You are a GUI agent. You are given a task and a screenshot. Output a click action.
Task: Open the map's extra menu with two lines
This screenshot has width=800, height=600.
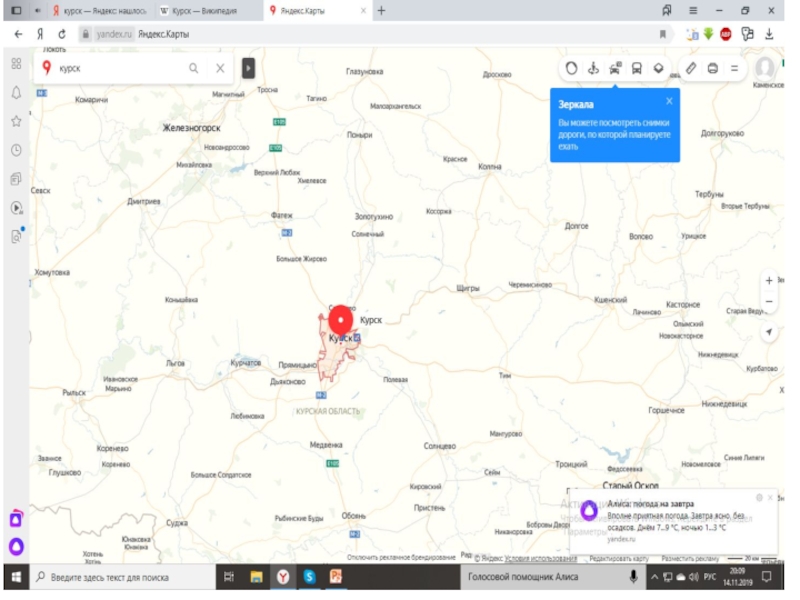[x=734, y=69]
